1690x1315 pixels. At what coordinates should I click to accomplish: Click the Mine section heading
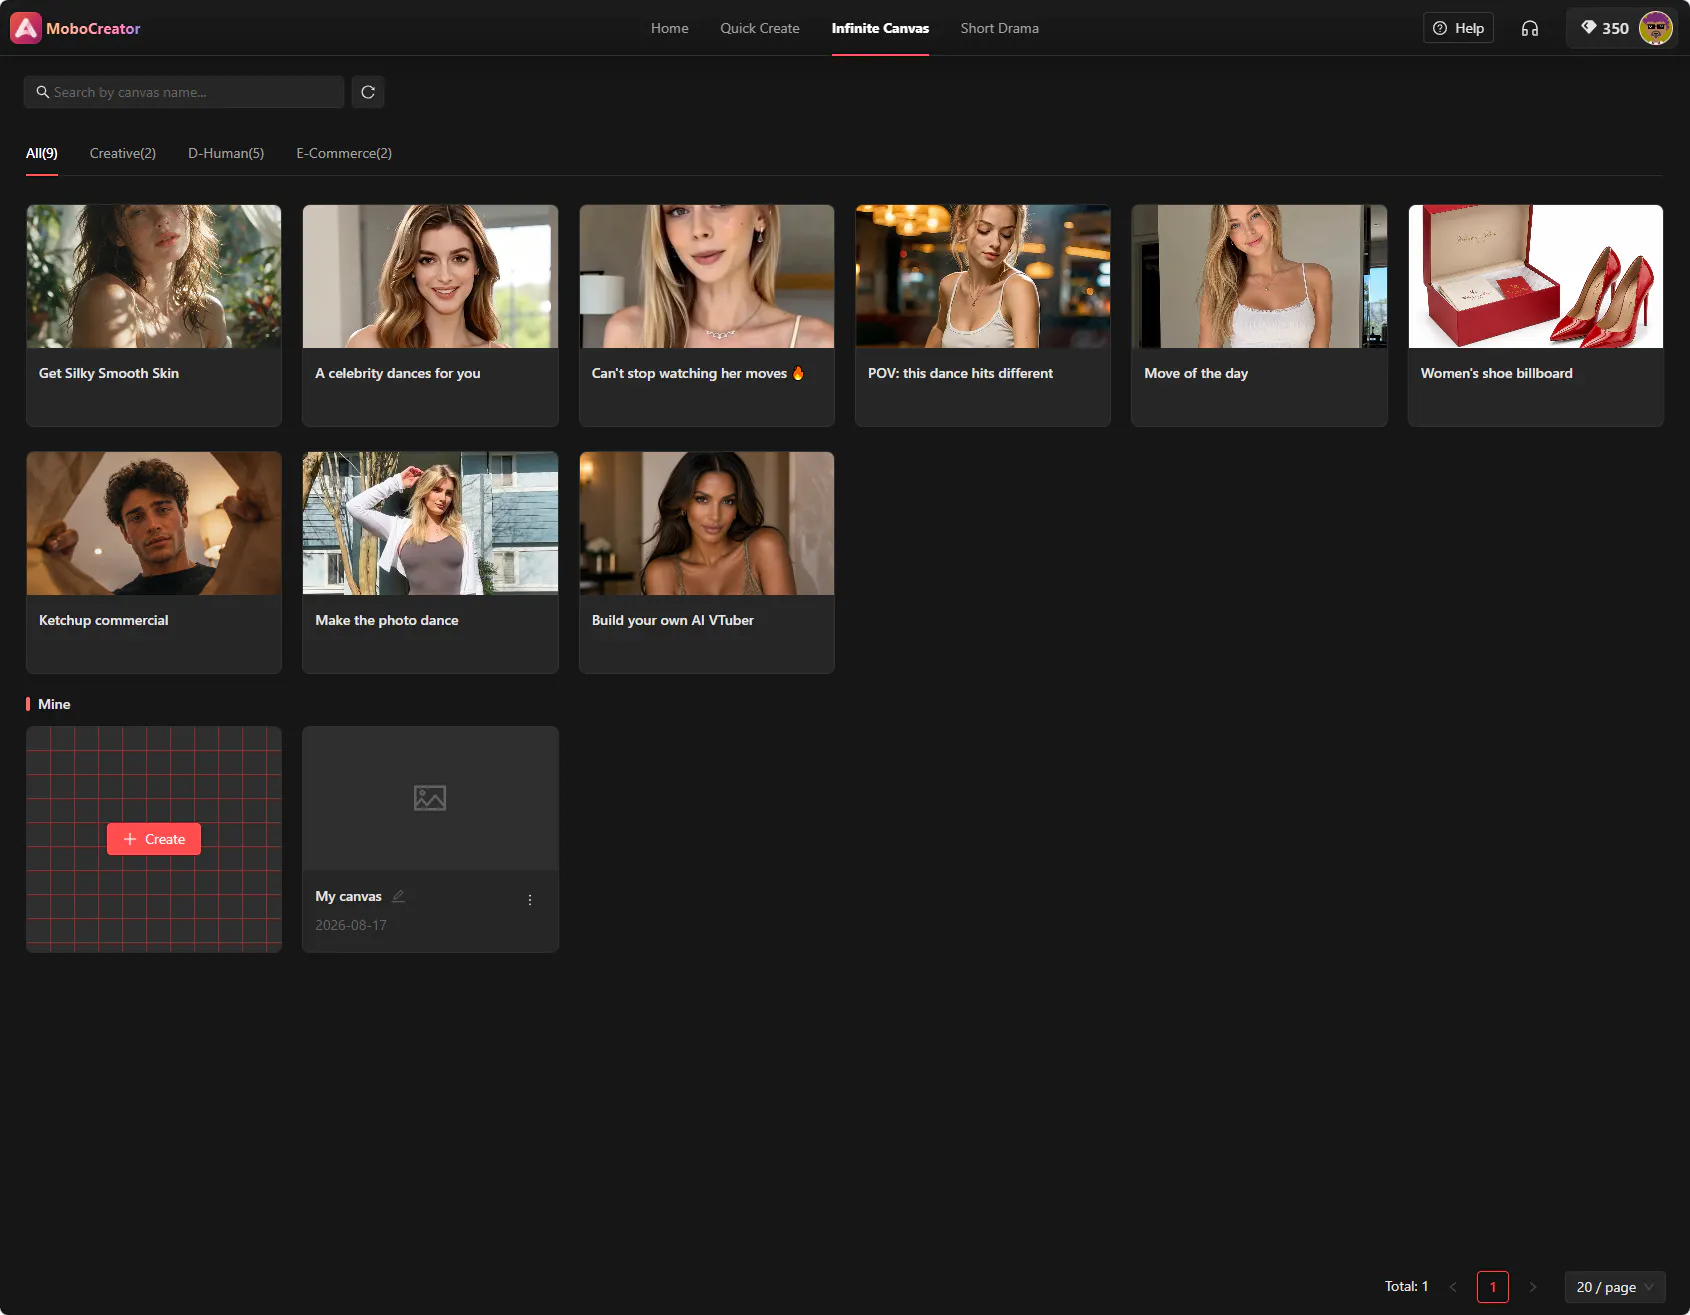tap(54, 704)
